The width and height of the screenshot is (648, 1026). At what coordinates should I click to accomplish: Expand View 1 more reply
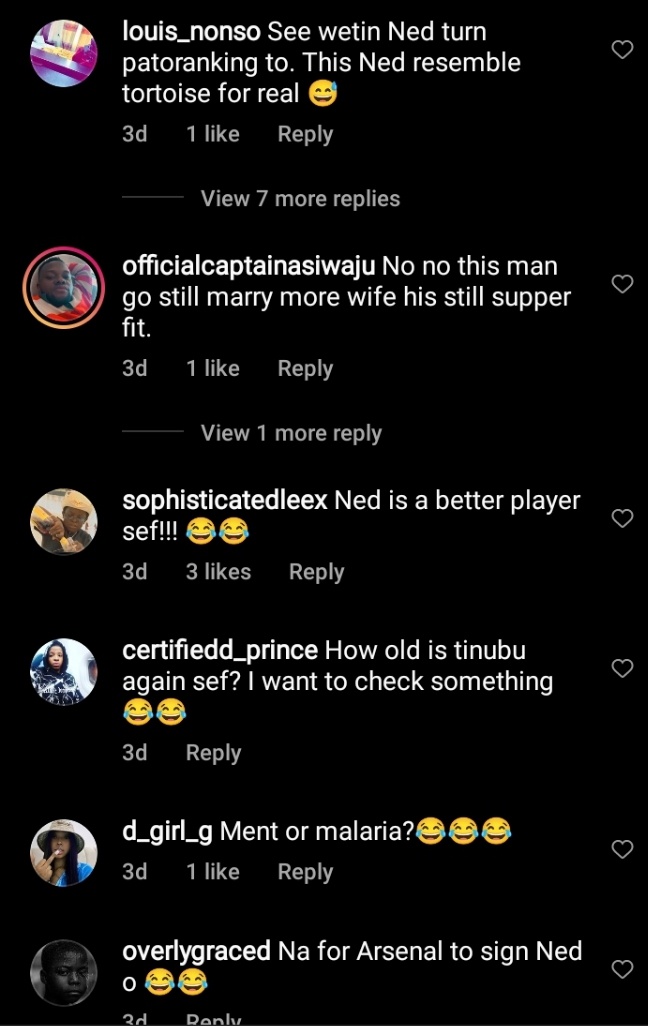click(291, 433)
